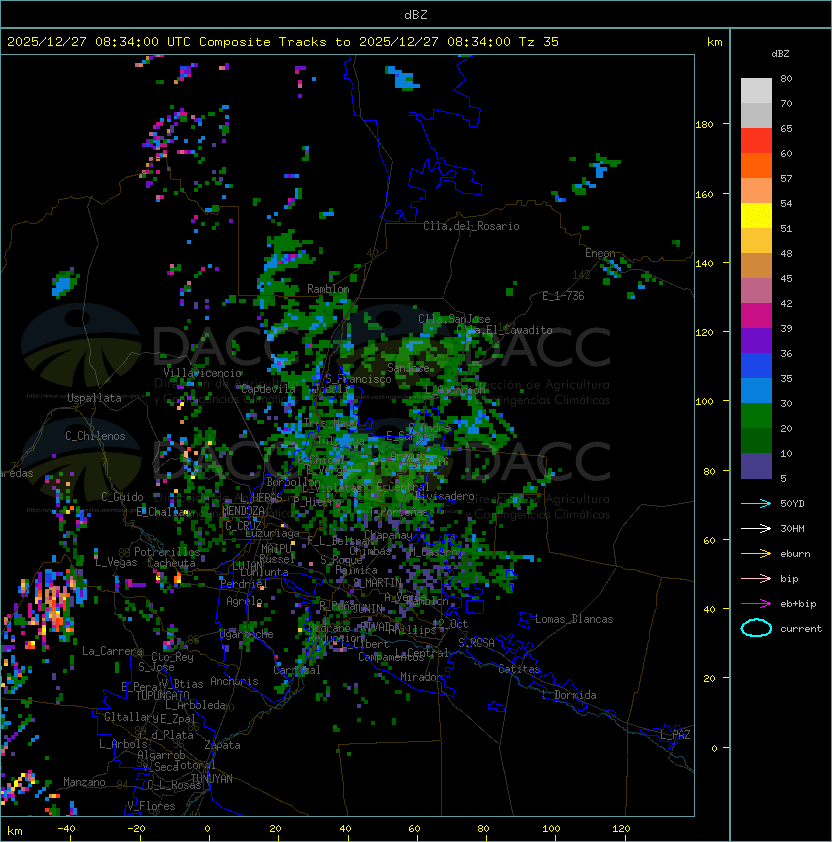This screenshot has width=832, height=842.
Task: Click the 'Carrizal' place label
Action: click(297, 670)
